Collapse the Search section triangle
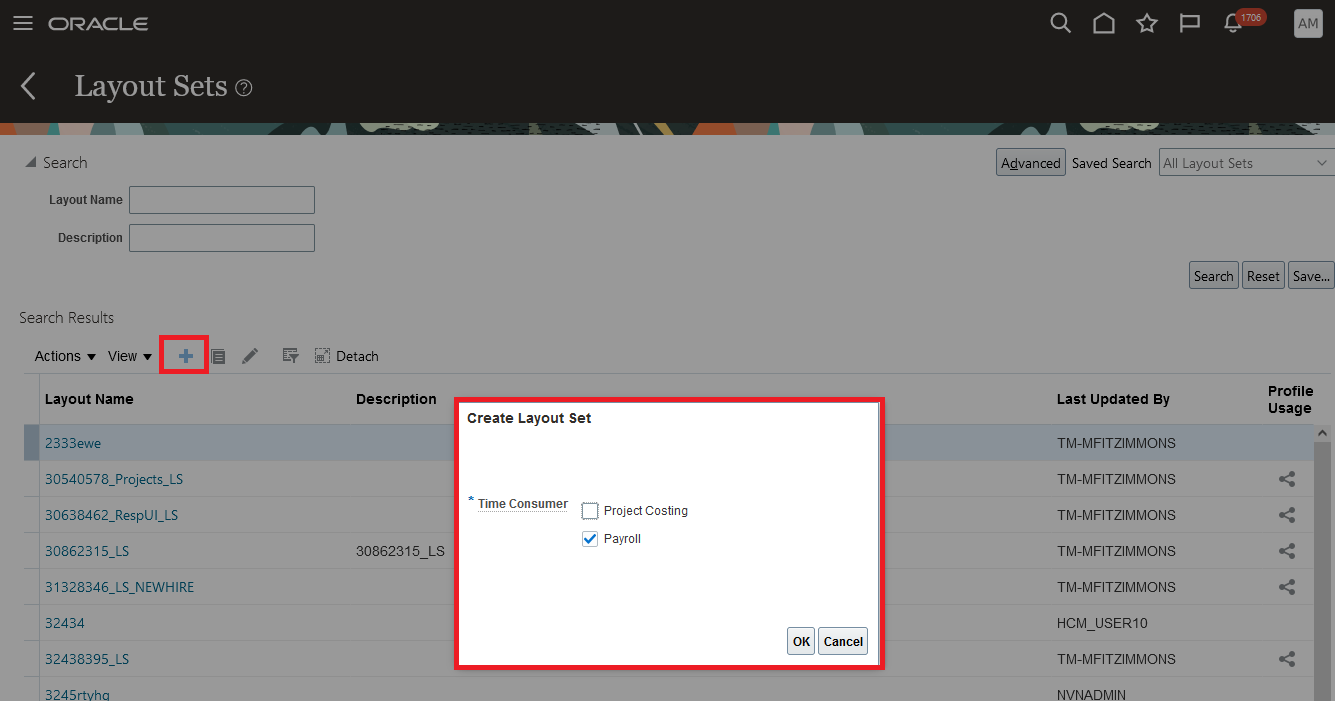The width and height of the screenshot is (1335, 701). [33, 161]
